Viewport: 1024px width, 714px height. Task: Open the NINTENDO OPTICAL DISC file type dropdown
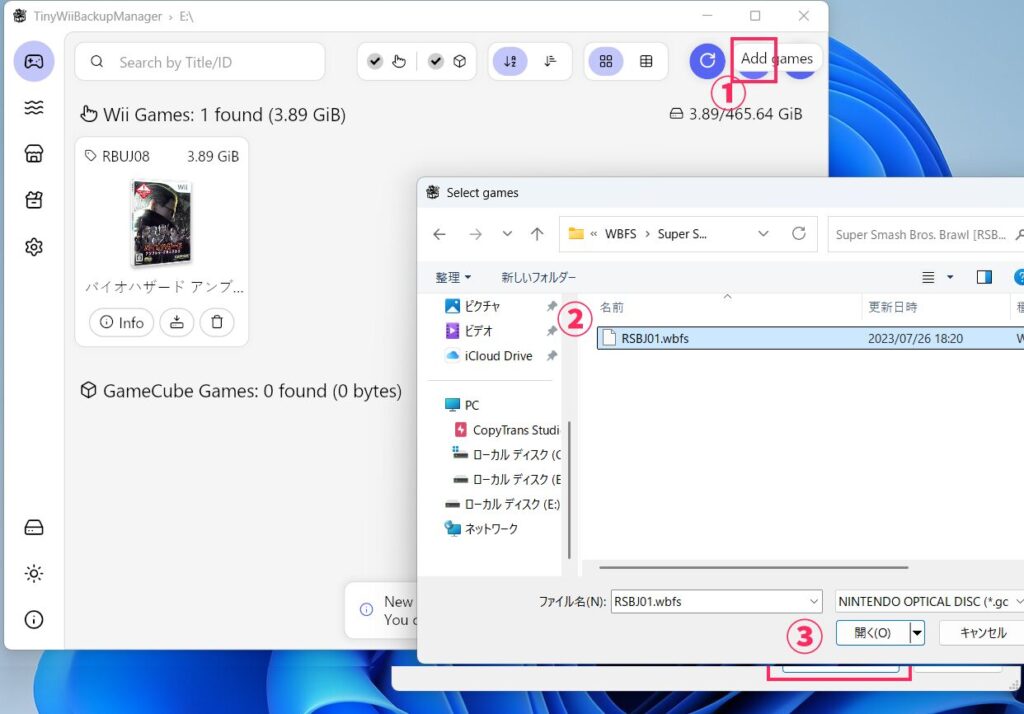(x=929, y=602)
